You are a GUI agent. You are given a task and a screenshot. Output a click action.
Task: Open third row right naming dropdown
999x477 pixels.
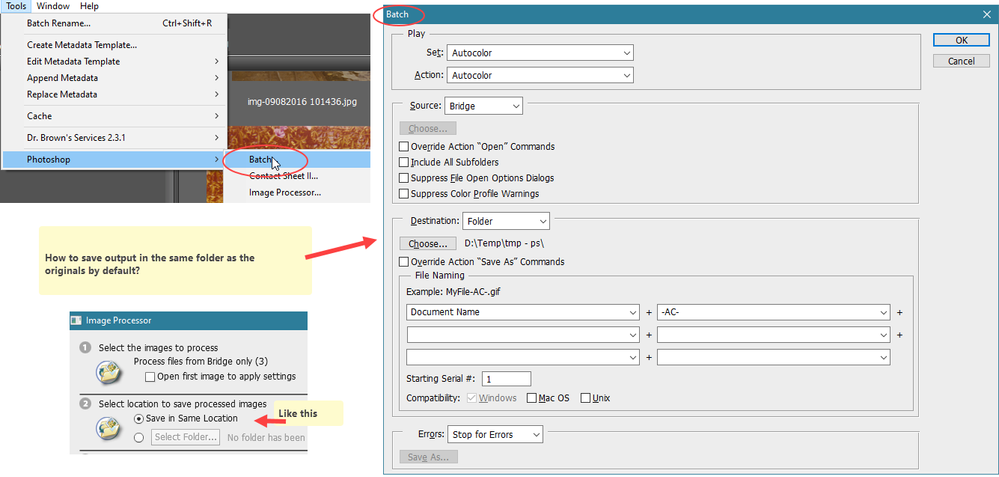(773, 357)
